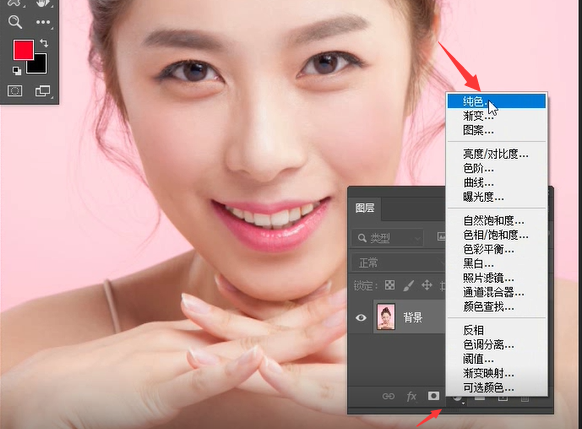
Task: Select the Zoom tool
Action: point(15,22)
